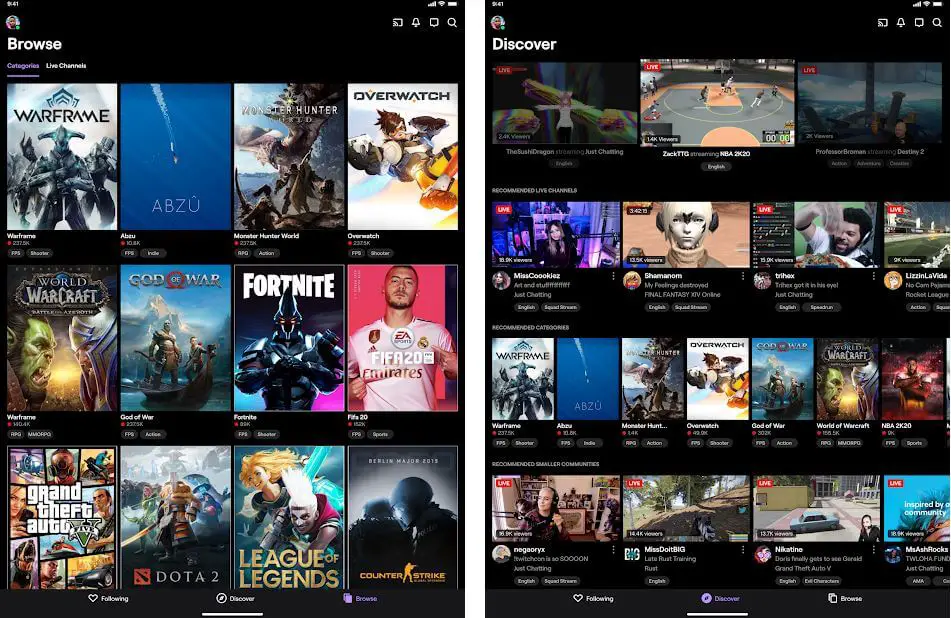Open the Fortnite game cover
This screenshot has width=951, height=618.
tap(289, 338)
